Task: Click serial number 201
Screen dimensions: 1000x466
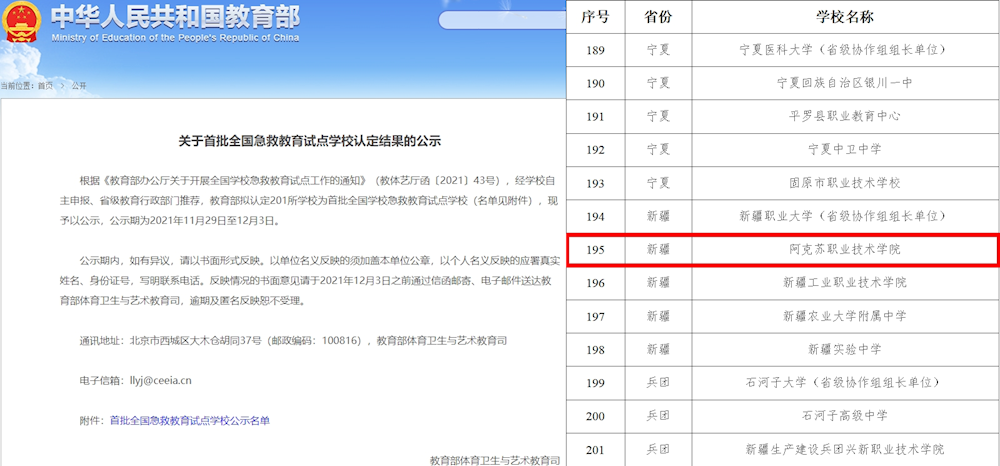Action: pos(594,449)
